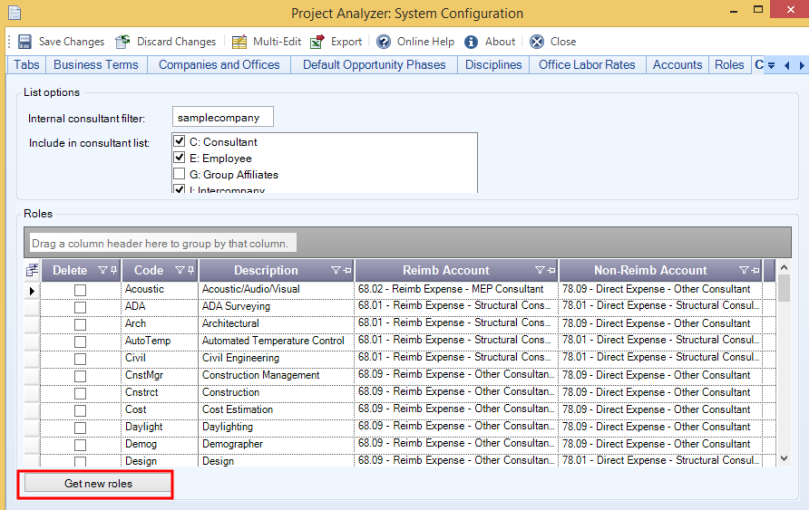Open the tab list dropdown arrow

(771, 66)
